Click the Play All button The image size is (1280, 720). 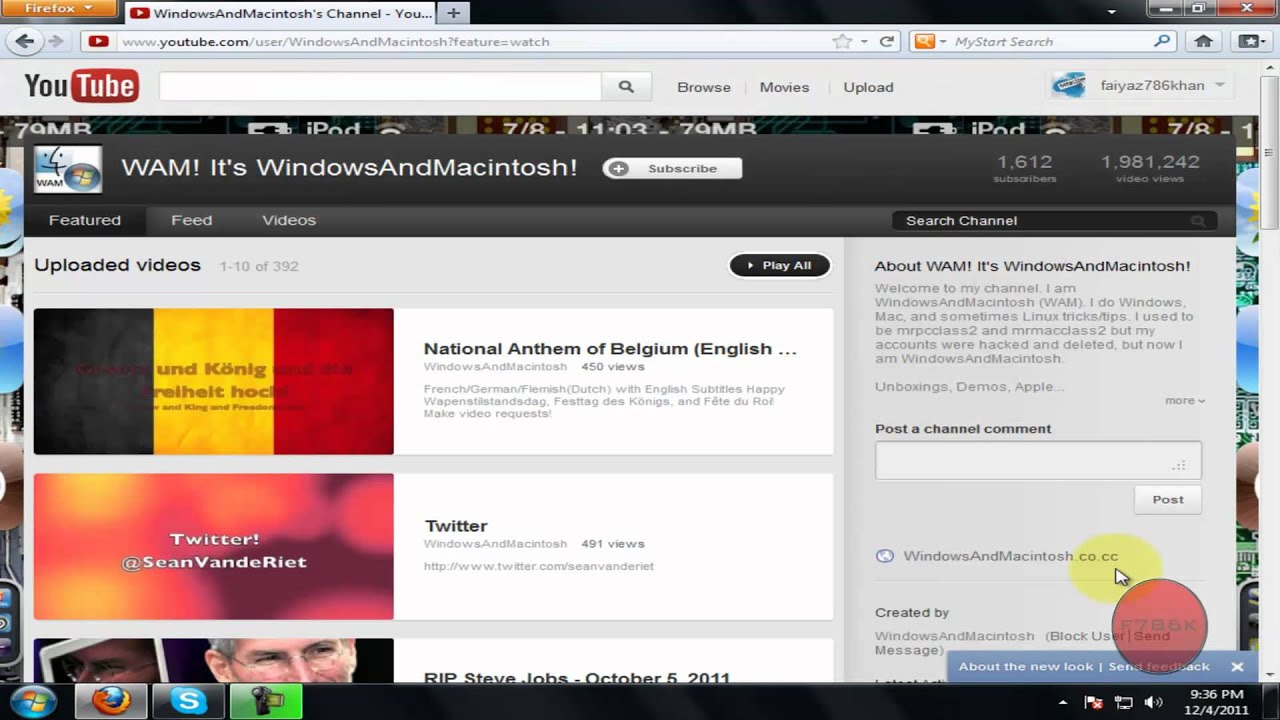[x=780, y=265]
